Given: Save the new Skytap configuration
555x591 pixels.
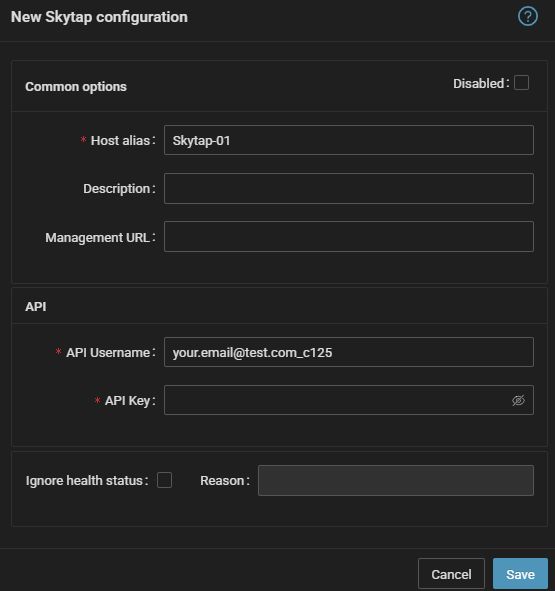Looking at the screenshot, I should point(520,574).
